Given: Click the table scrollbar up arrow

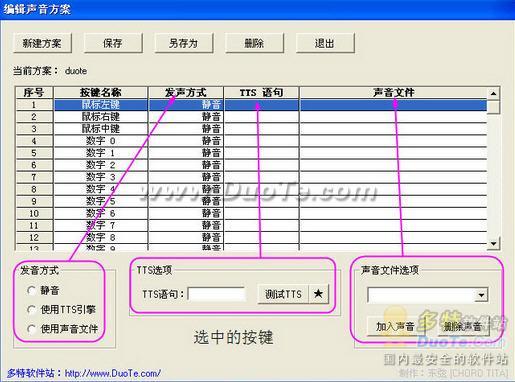Looking at the screenshot, I should tap(493, 93).
